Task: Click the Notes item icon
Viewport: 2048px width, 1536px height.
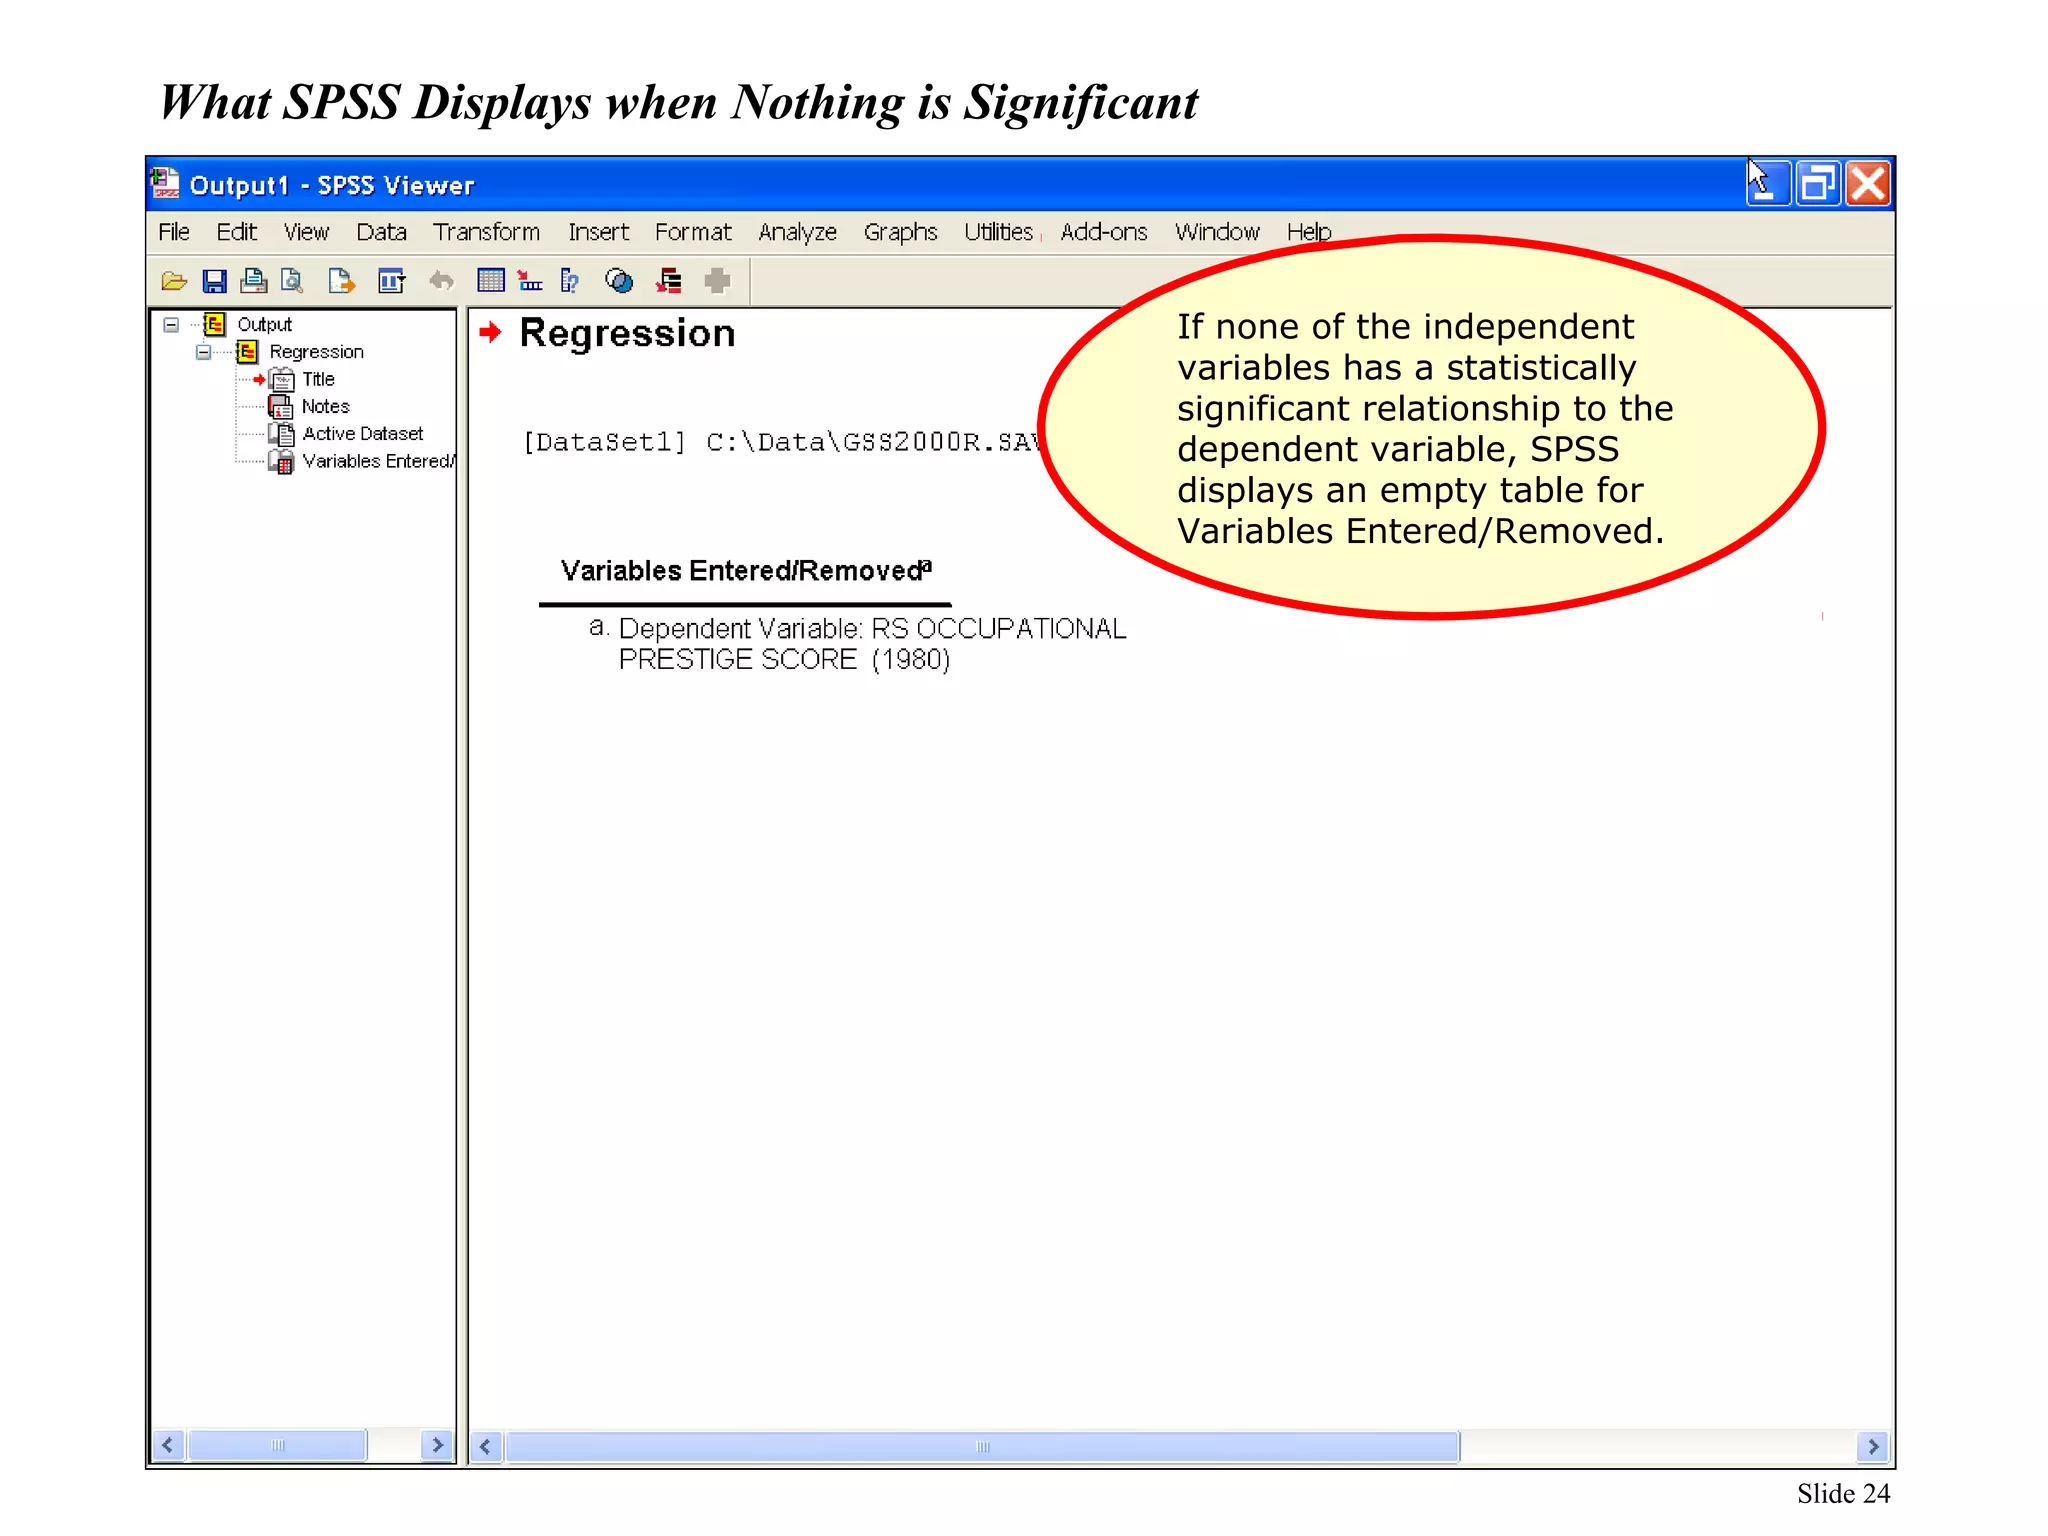Action: coord(281,407)
